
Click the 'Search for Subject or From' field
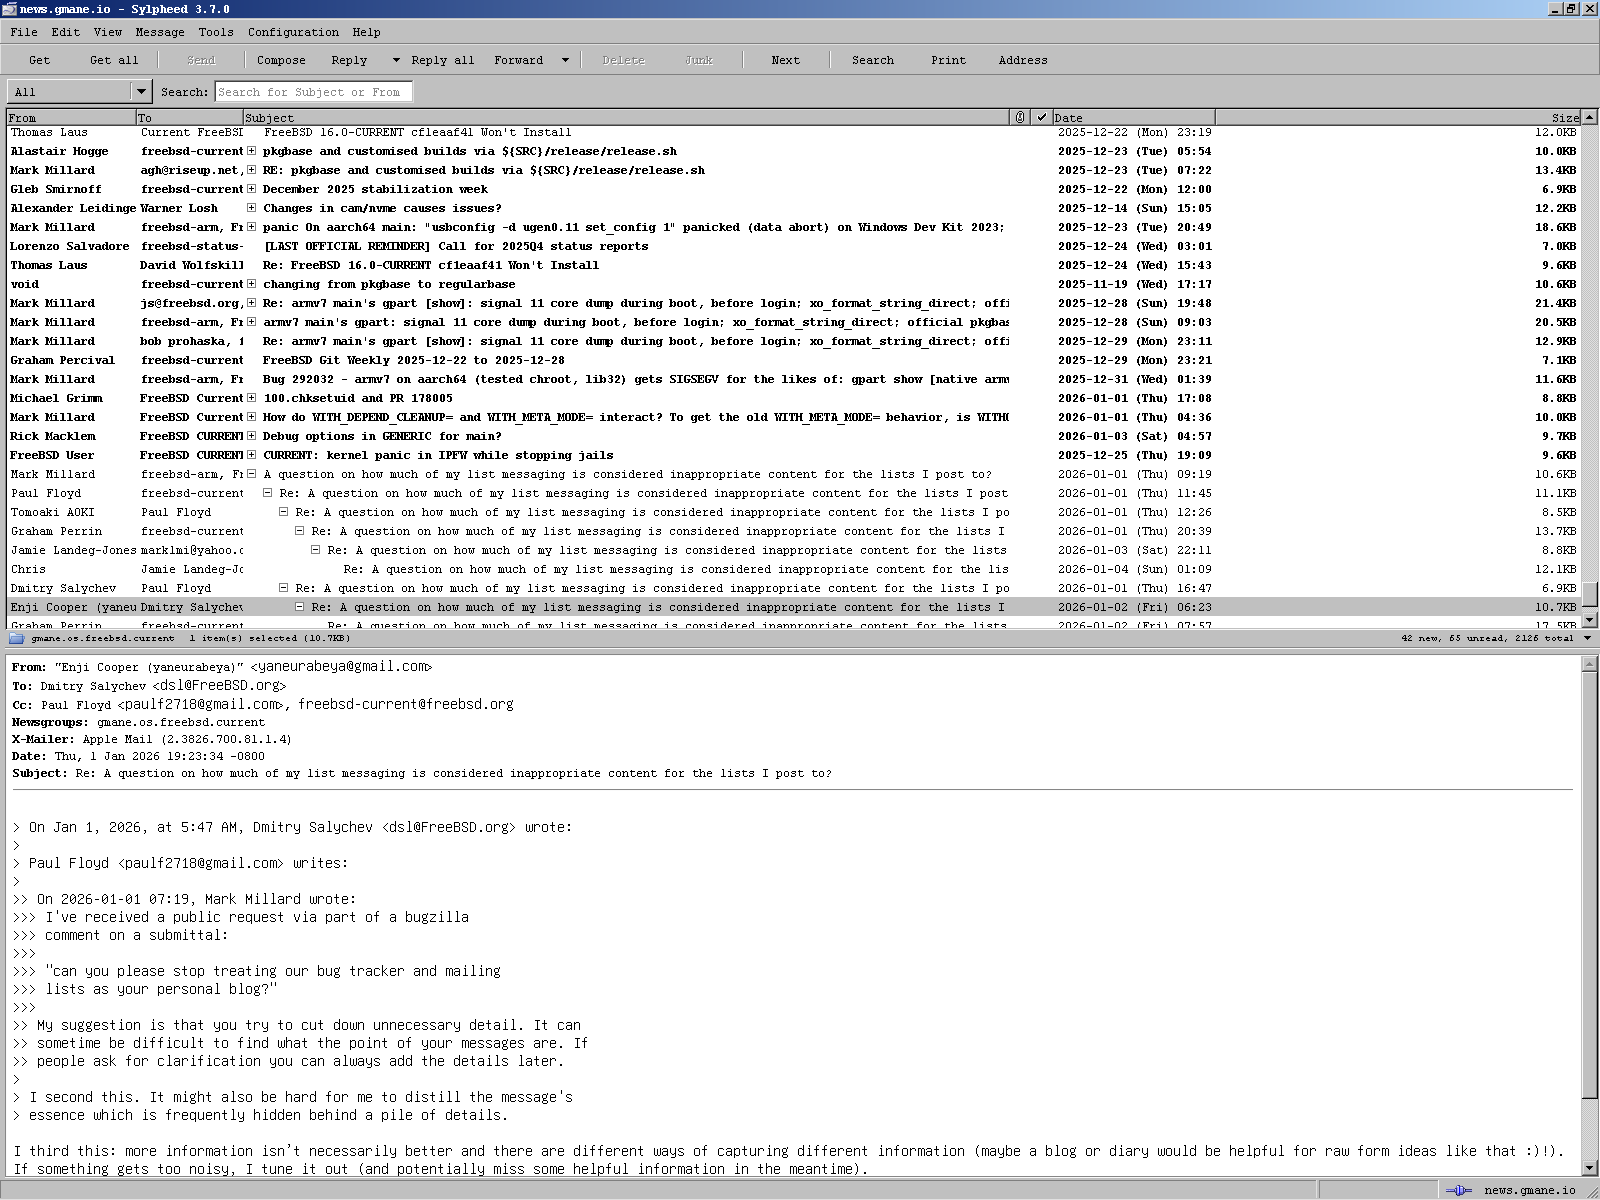tap(313, 92)
